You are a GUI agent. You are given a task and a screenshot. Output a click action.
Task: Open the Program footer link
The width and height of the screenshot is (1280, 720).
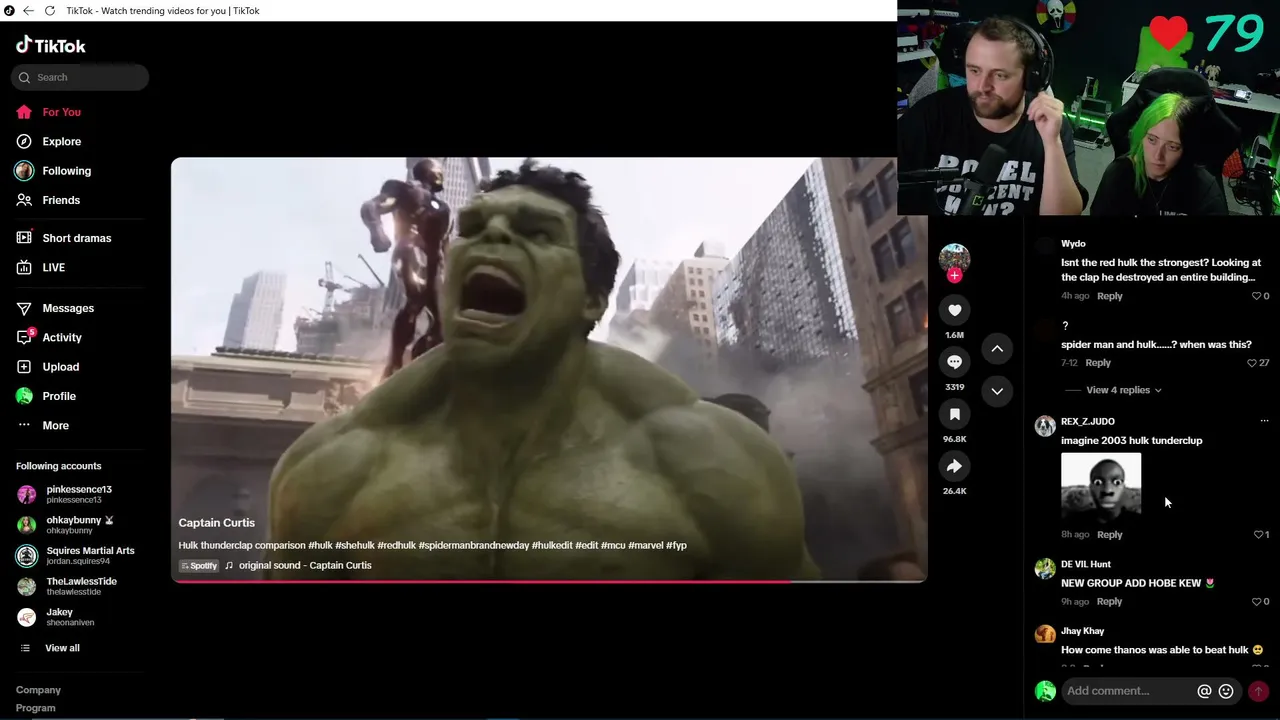(36, 708)
